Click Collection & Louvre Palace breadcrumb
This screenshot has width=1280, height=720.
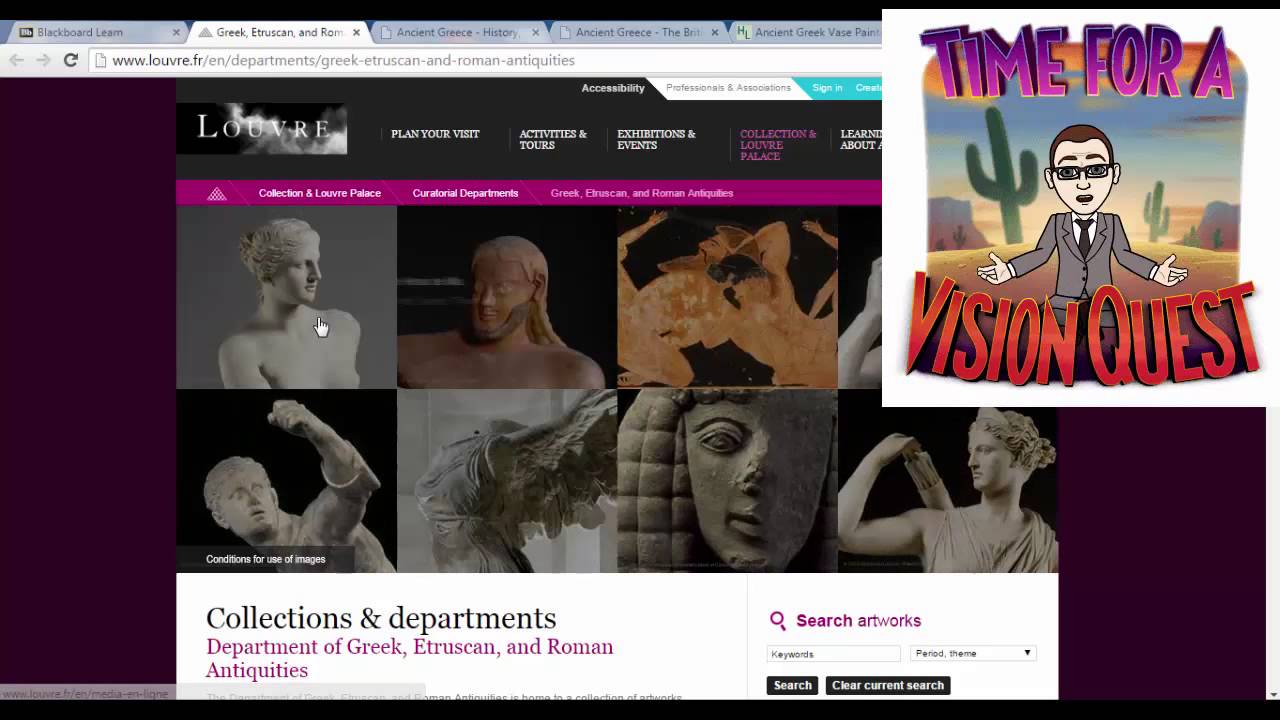pos(320,193)
